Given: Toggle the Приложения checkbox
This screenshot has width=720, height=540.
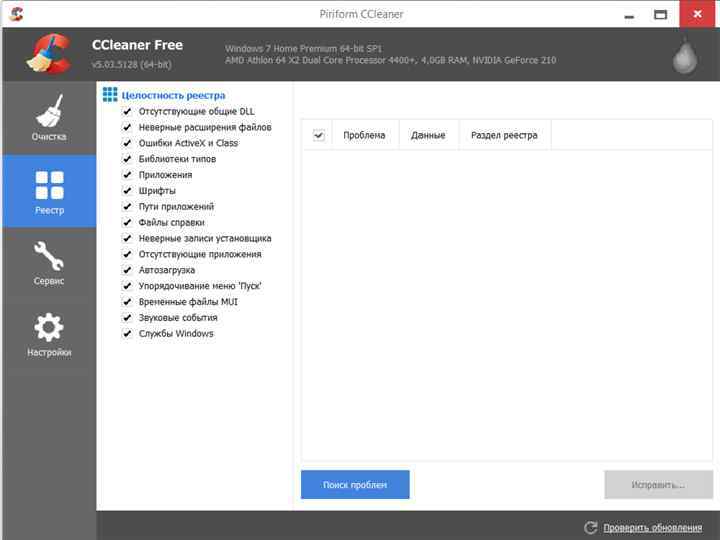Looking at the screenshot, I should pyautogui.click(x=127, y=174).
